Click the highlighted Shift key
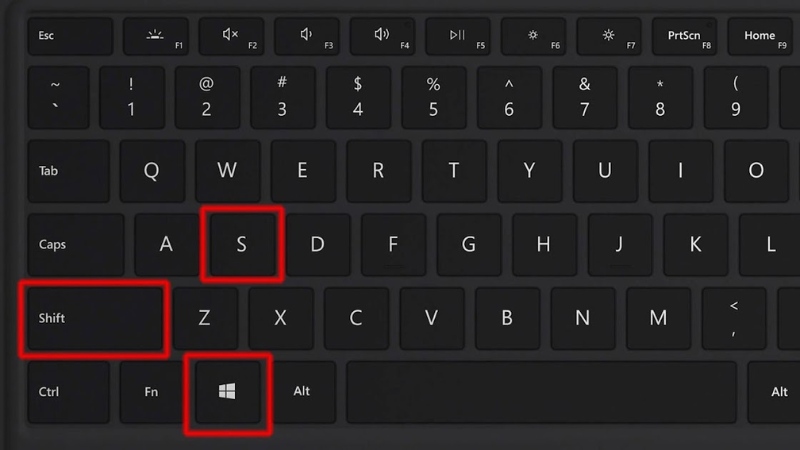The image size is (800, 450). 95,318
